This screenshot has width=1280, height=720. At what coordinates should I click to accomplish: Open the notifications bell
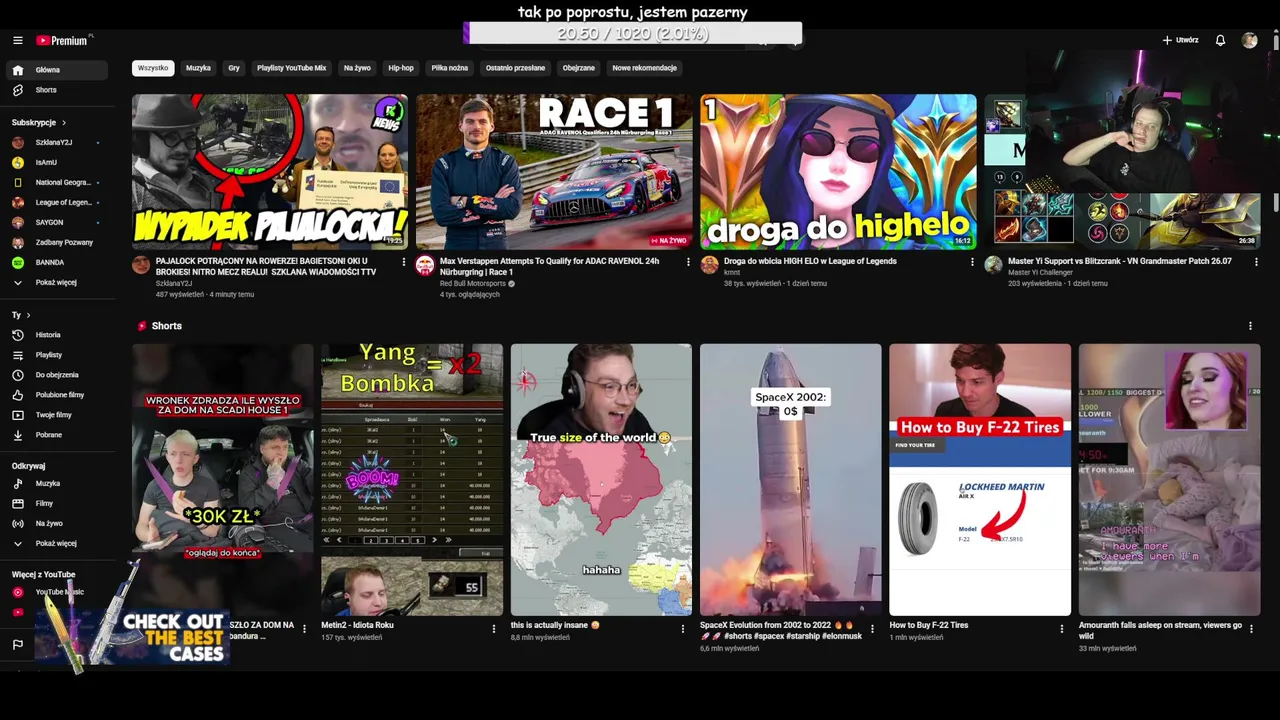pos(1220,40)
